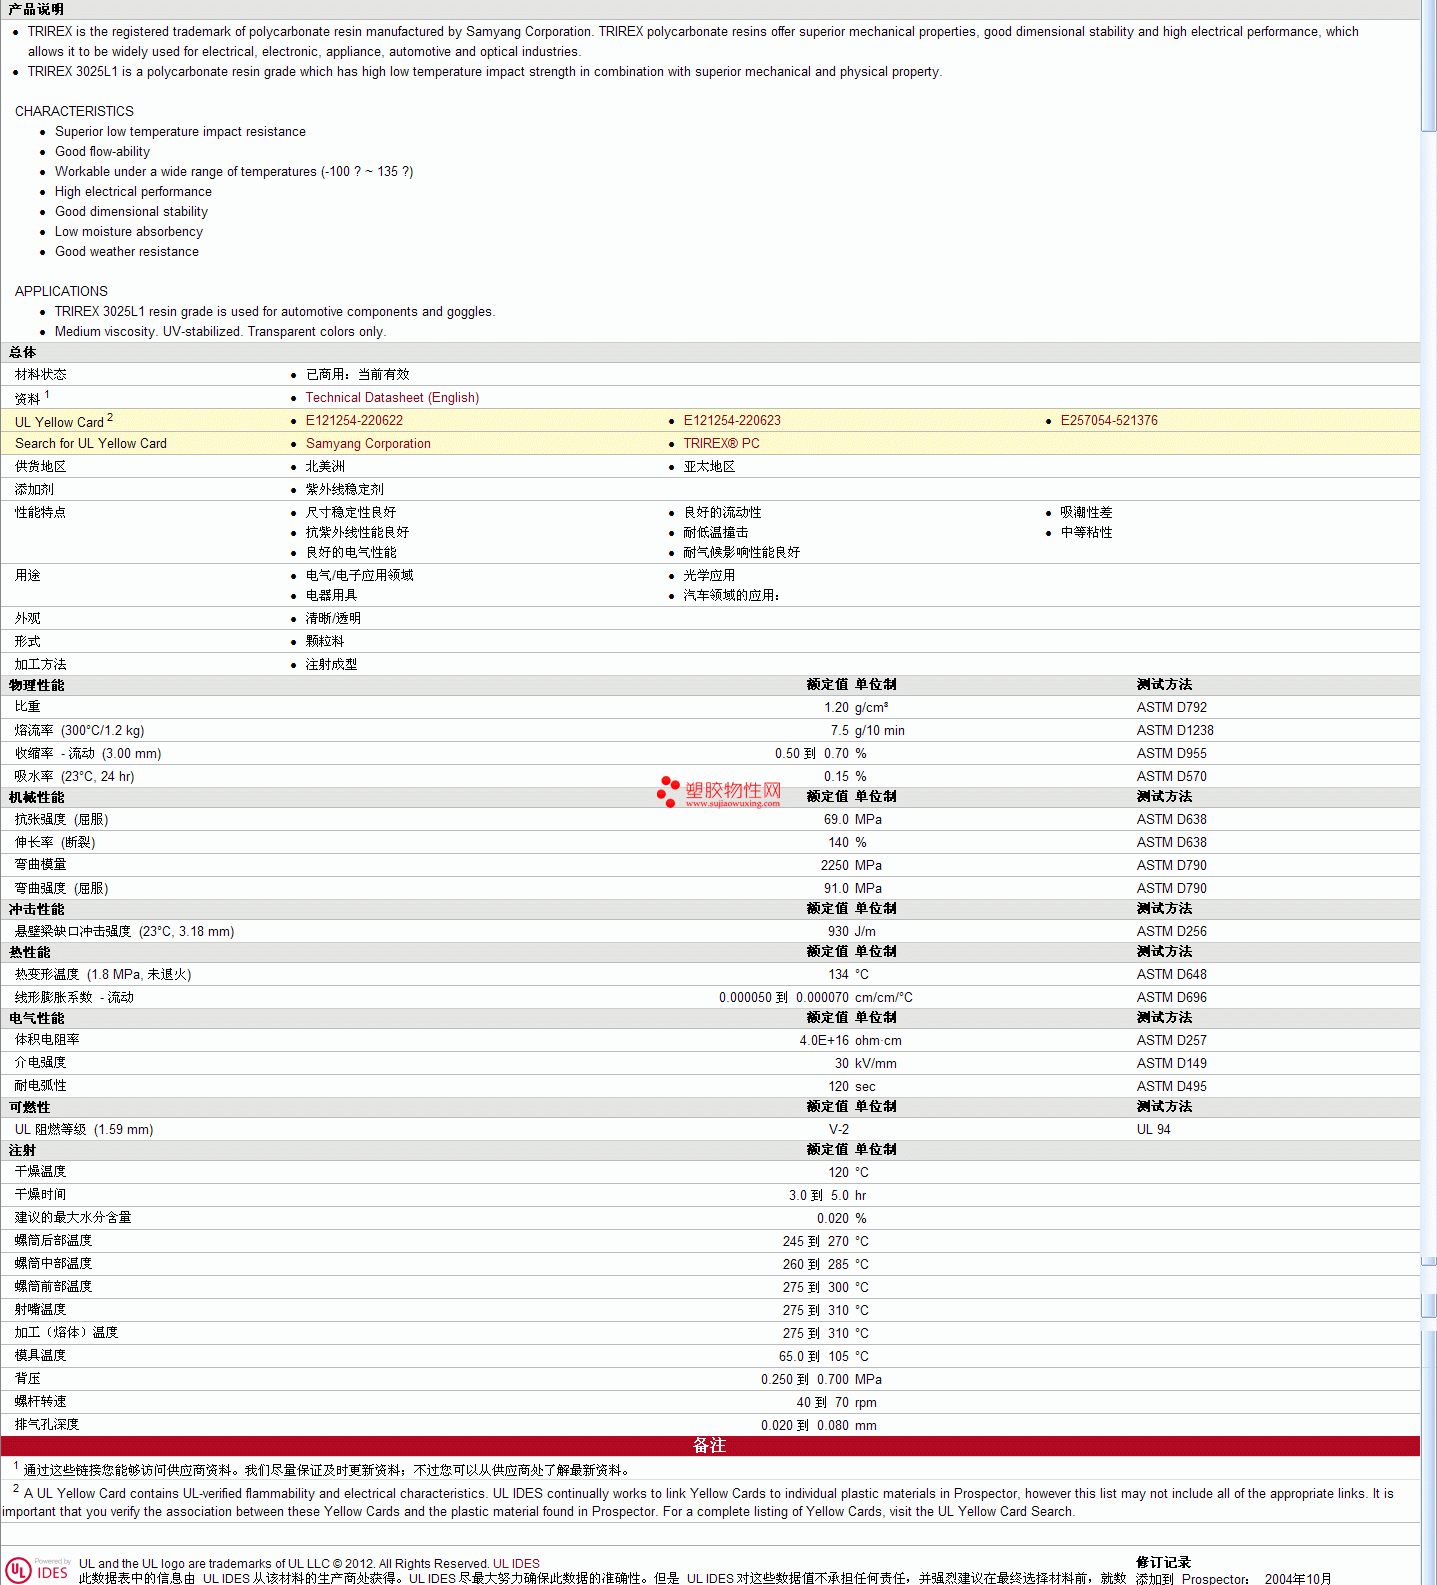Click the ASTM D696 test method

click(1172, 998)
